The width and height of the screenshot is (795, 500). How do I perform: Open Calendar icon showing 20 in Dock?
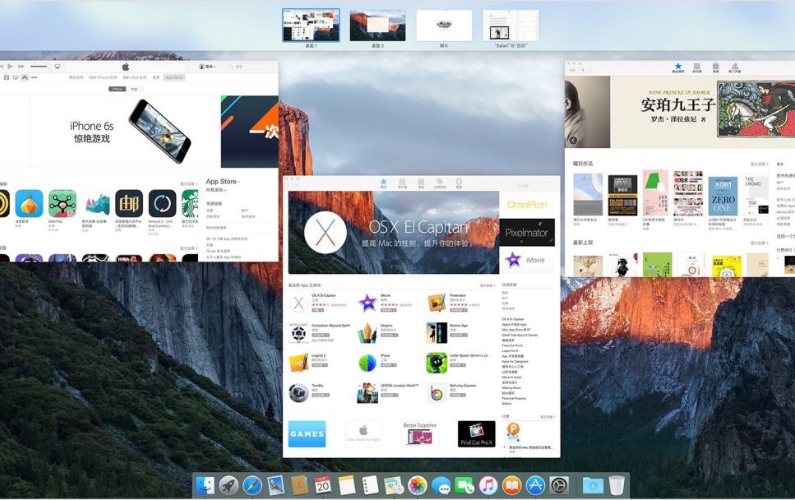pos(322,485)
